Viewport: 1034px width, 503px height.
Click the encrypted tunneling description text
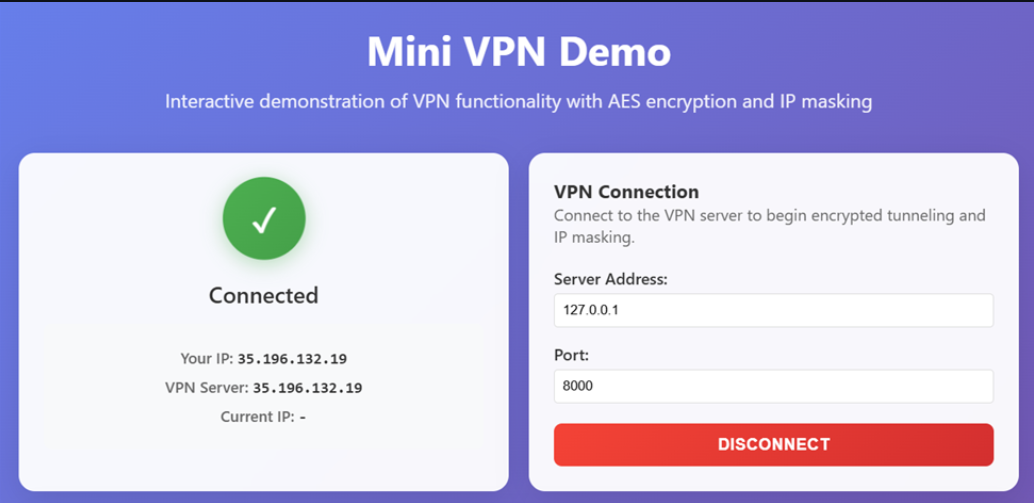coord(769,216)
